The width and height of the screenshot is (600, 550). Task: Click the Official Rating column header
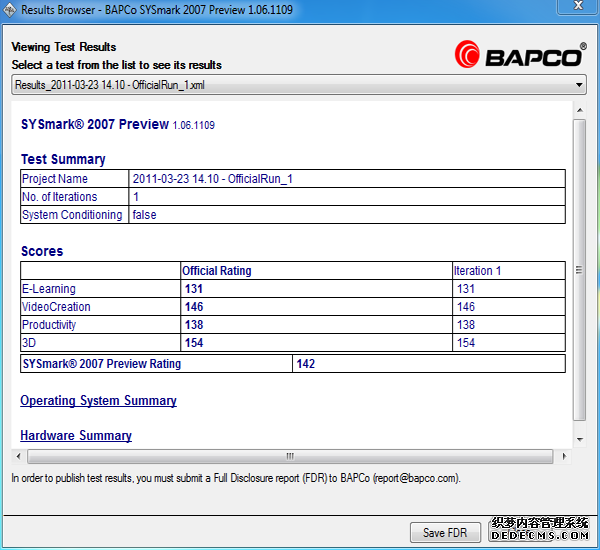click(217, 271)
